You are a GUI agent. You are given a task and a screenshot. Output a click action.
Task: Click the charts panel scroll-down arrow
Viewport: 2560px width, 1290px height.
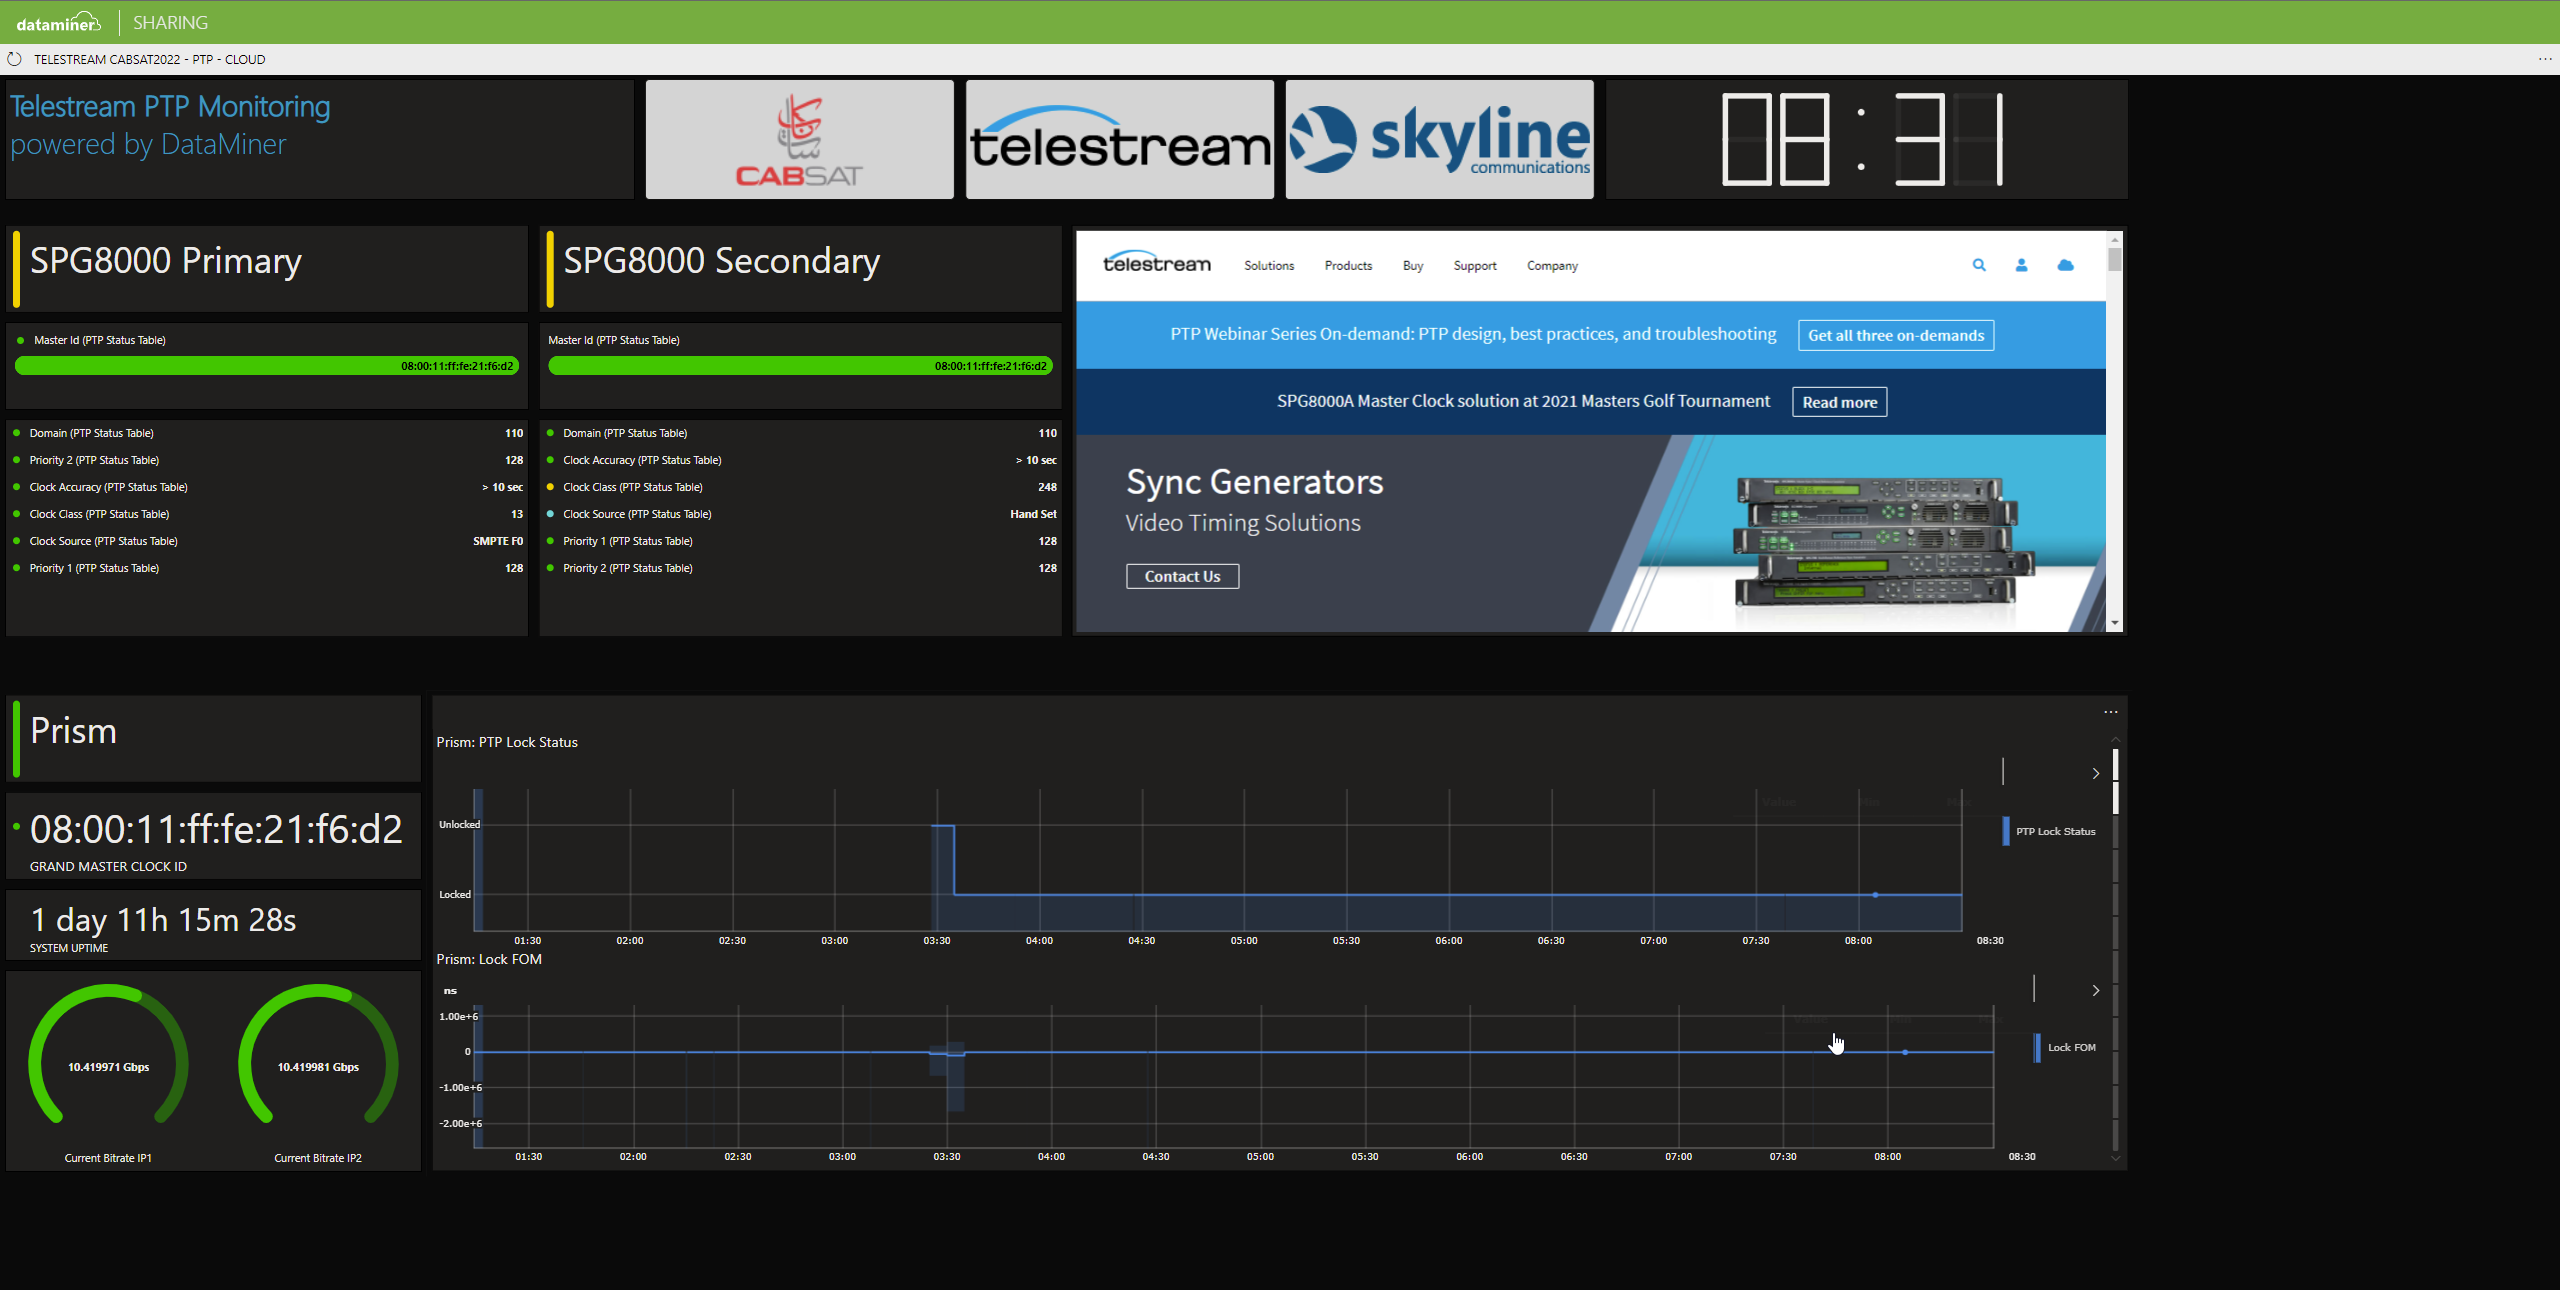pos(2115,1158)
